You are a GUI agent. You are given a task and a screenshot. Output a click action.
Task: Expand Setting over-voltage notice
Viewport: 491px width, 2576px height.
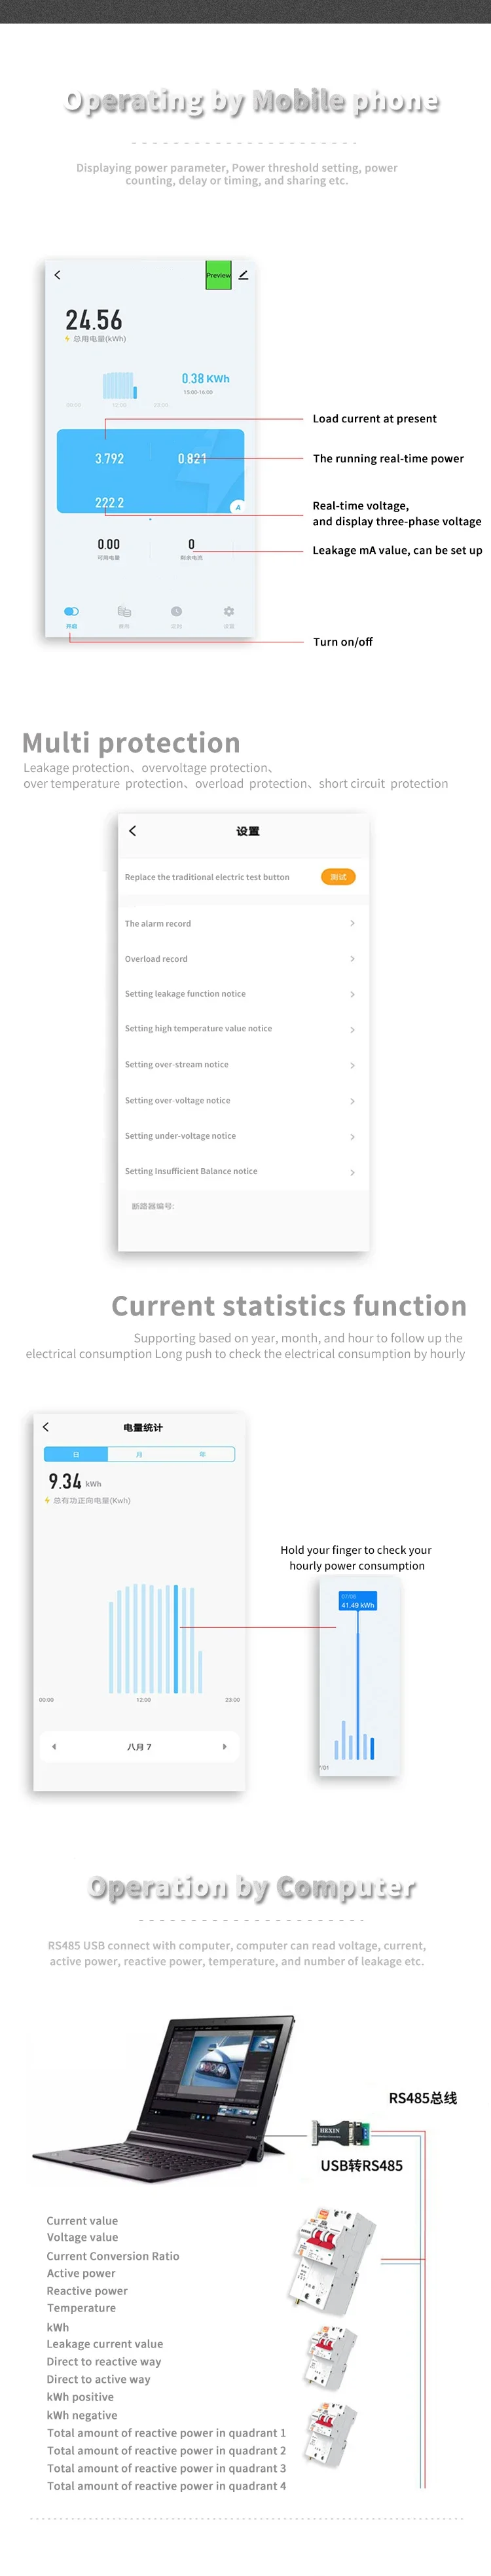pos(352,1101)
